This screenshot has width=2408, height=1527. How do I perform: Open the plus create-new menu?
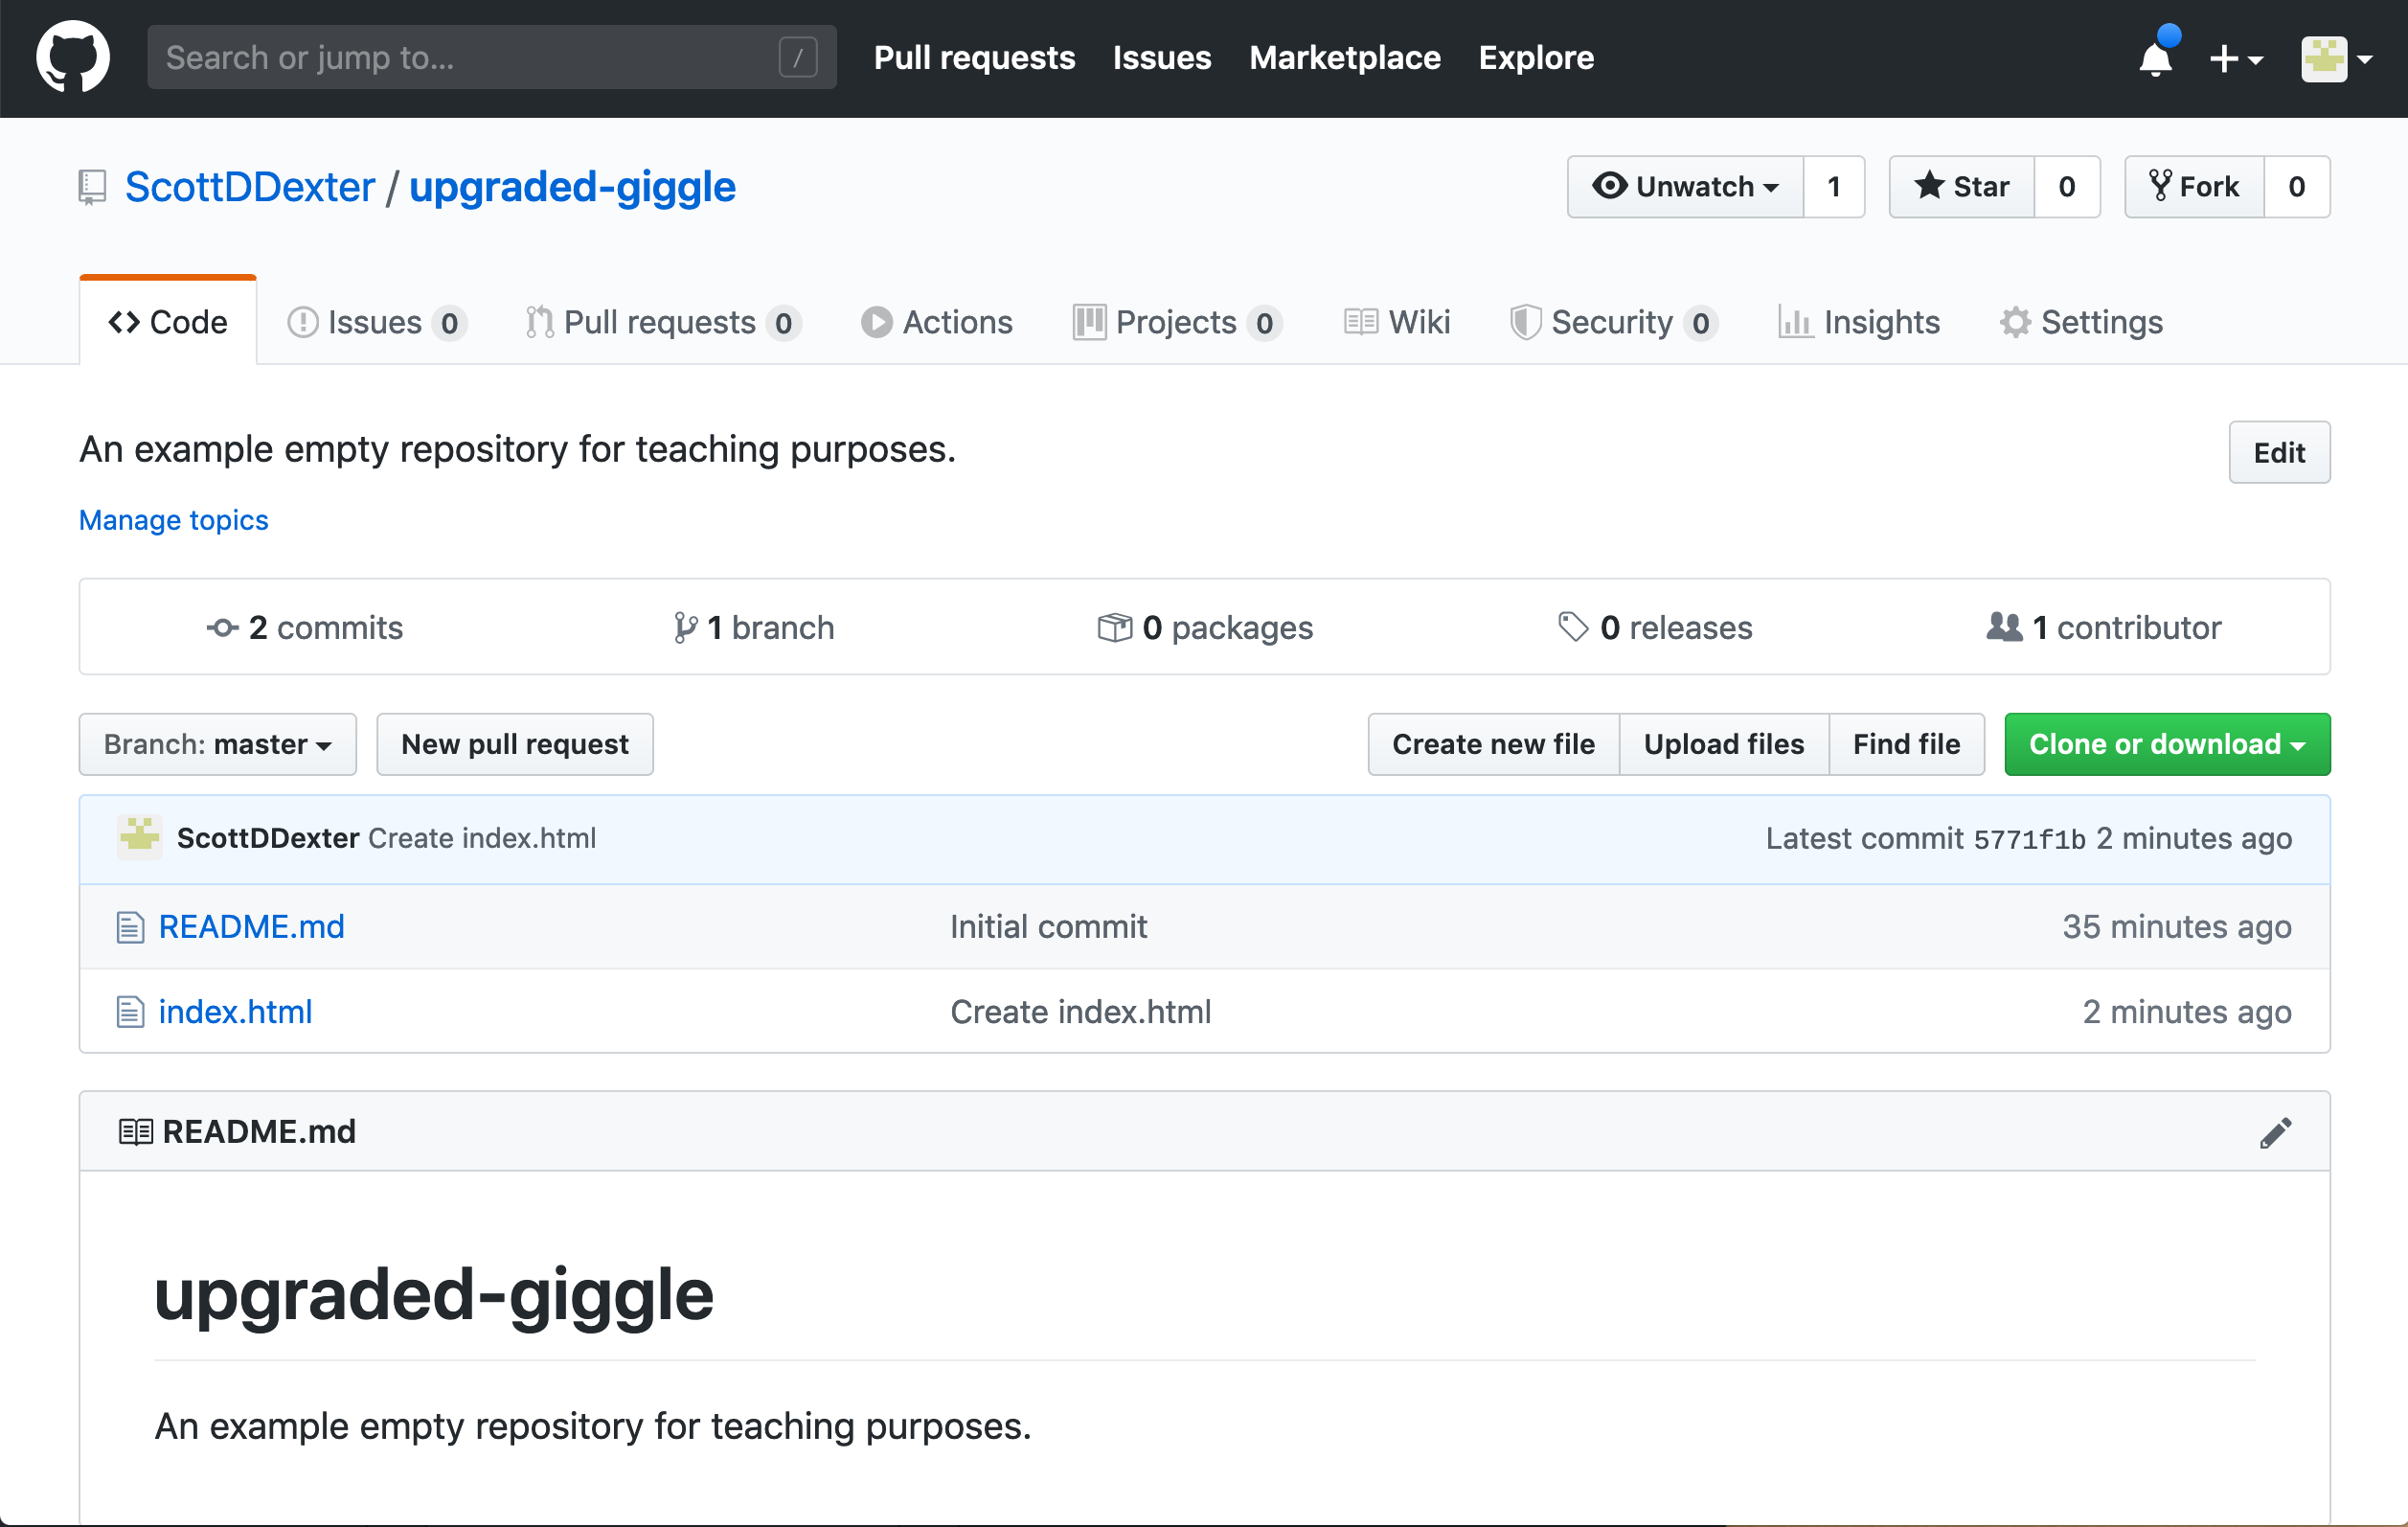(x=2235, y=59)
